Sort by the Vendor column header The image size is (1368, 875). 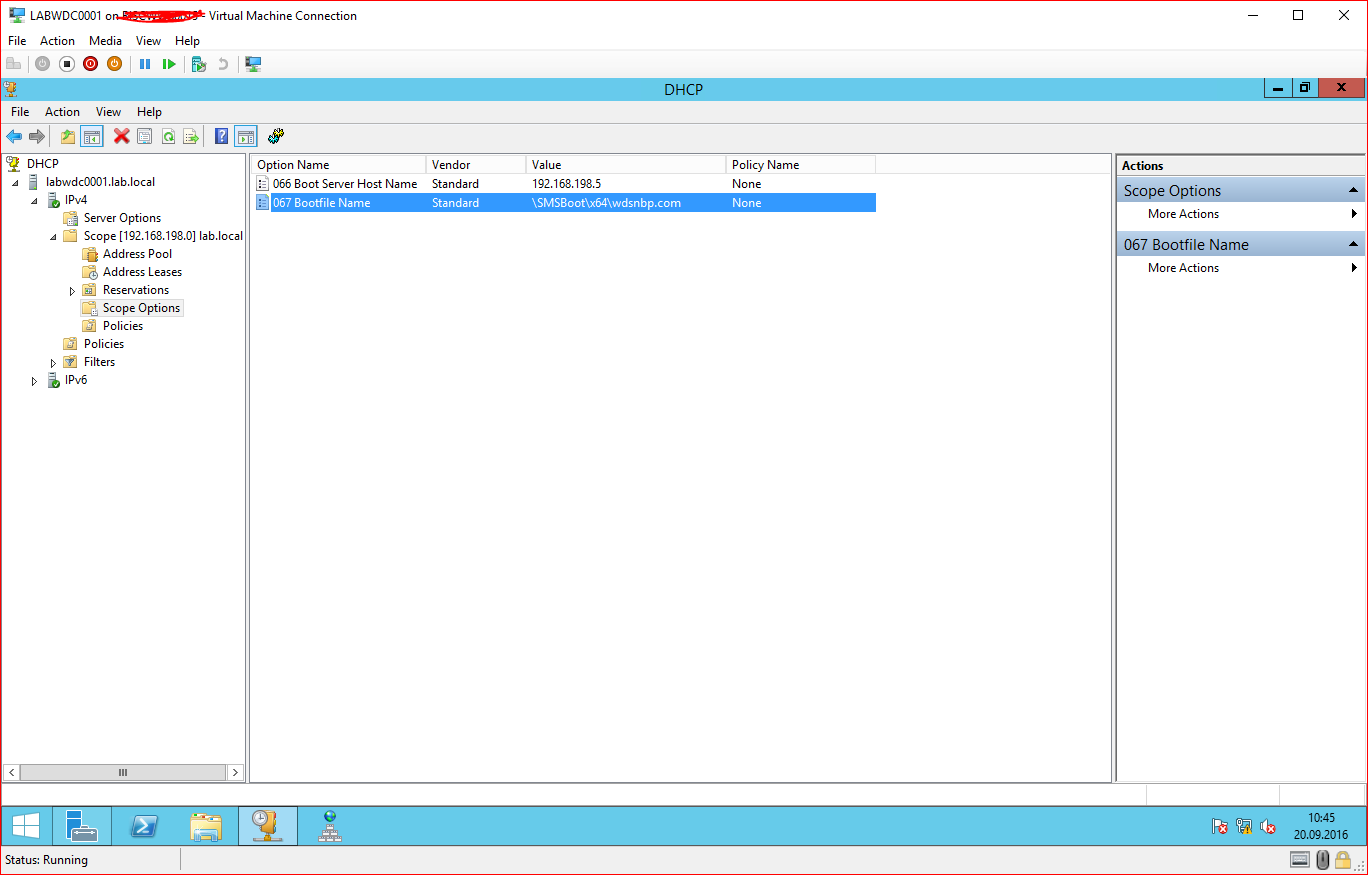[476, 165]
